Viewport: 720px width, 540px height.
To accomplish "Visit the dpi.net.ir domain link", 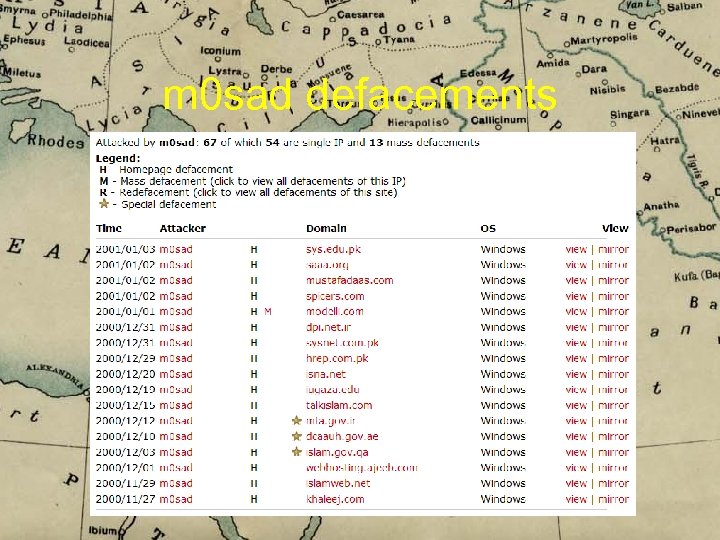I will [328, 327].
